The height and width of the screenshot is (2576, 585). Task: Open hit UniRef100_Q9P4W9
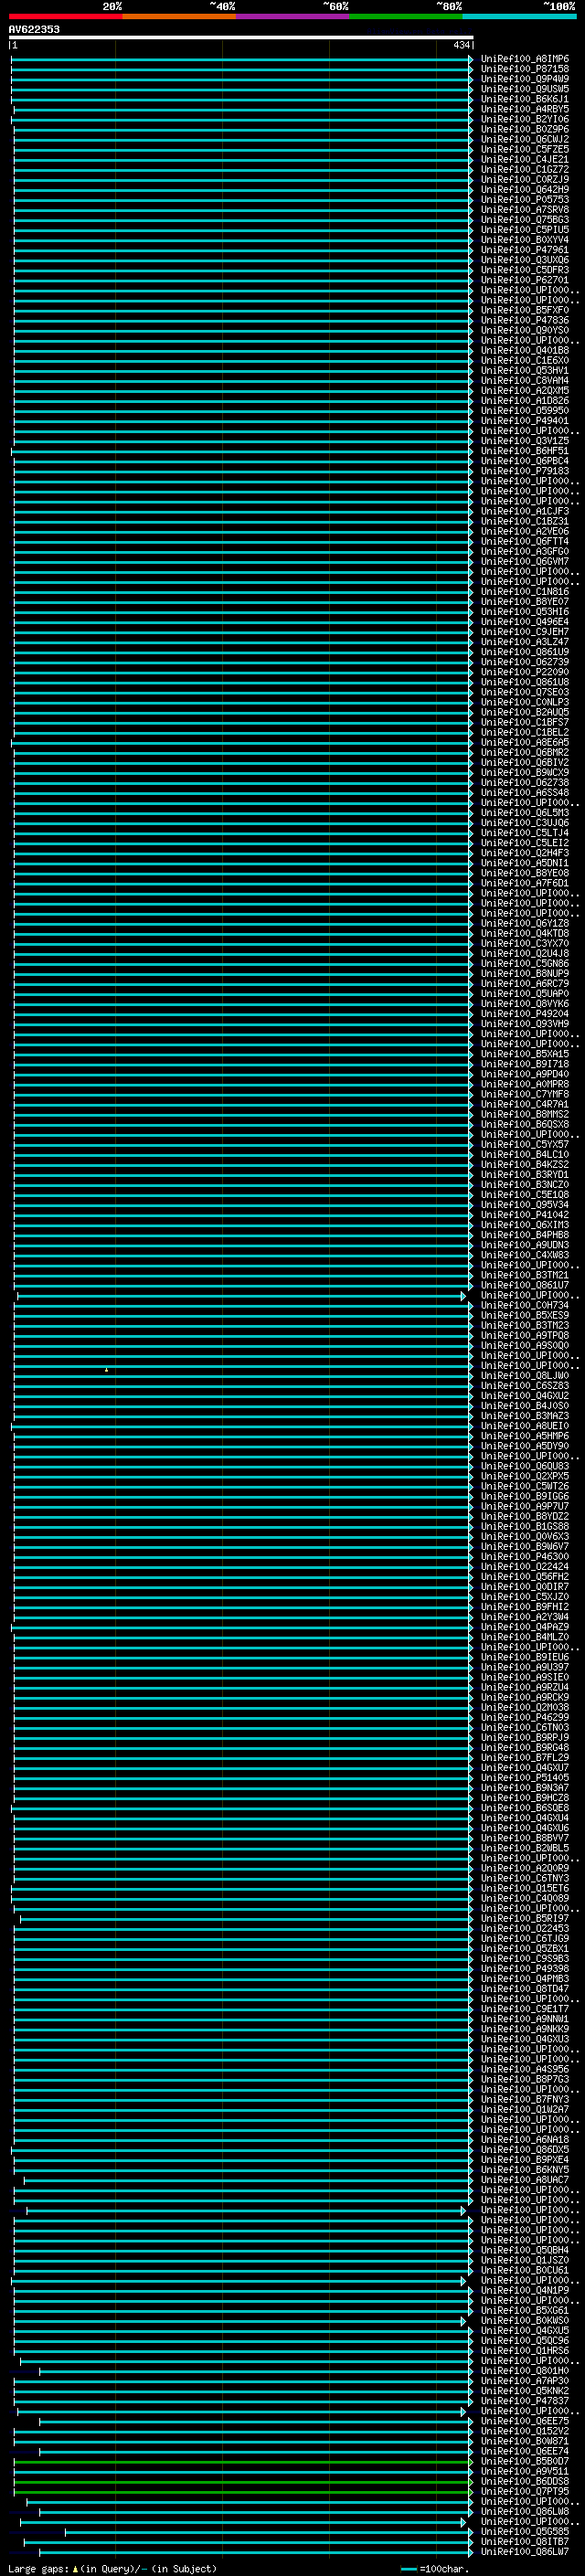coord(524,79)
